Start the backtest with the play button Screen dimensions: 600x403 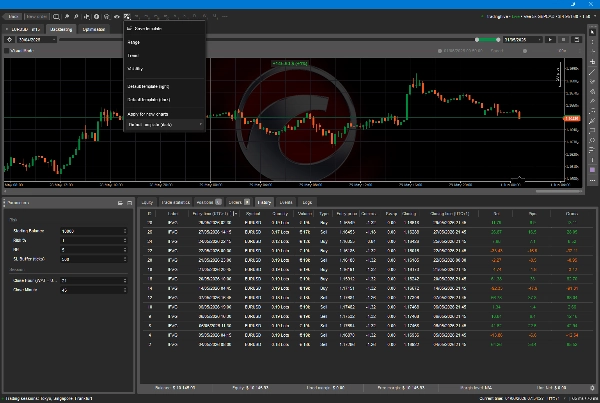550,39
